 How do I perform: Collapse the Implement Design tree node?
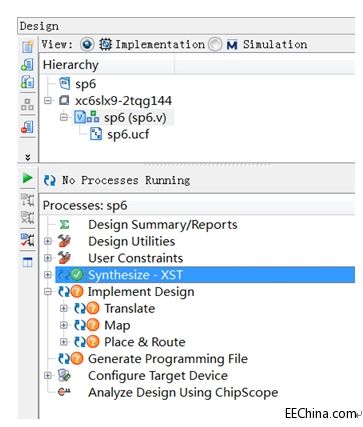pos(48,292)
